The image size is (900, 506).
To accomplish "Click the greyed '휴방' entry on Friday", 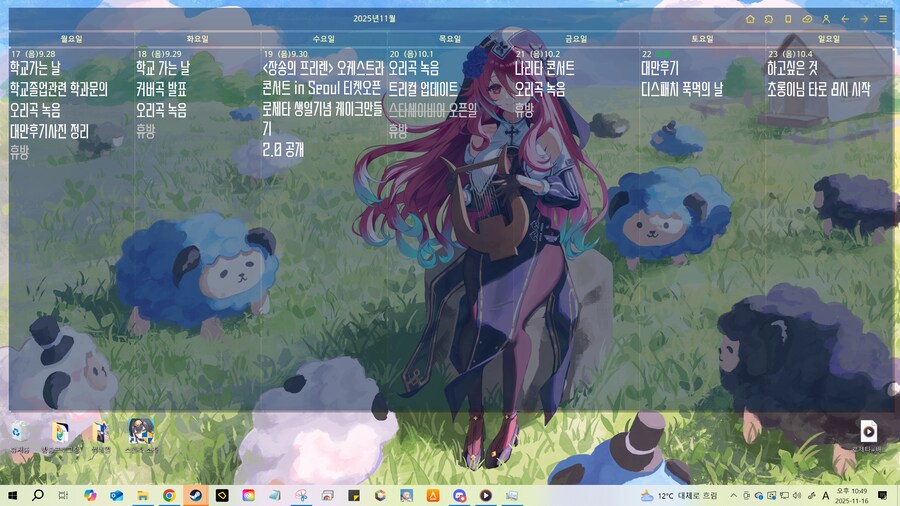I will [524, 110].
